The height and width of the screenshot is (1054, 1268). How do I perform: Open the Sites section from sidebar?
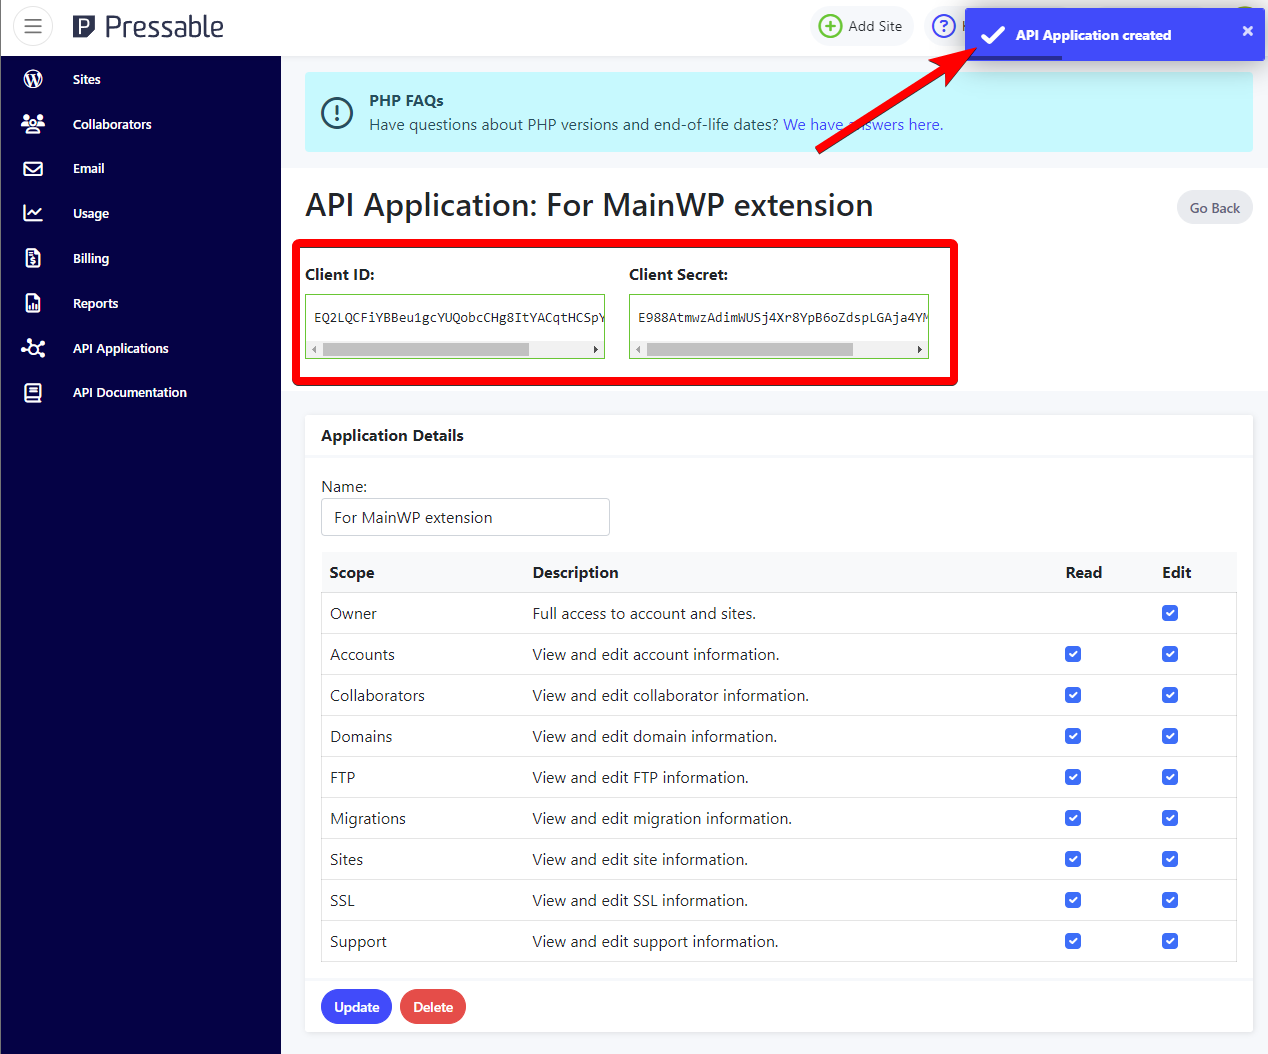(86, 79)
